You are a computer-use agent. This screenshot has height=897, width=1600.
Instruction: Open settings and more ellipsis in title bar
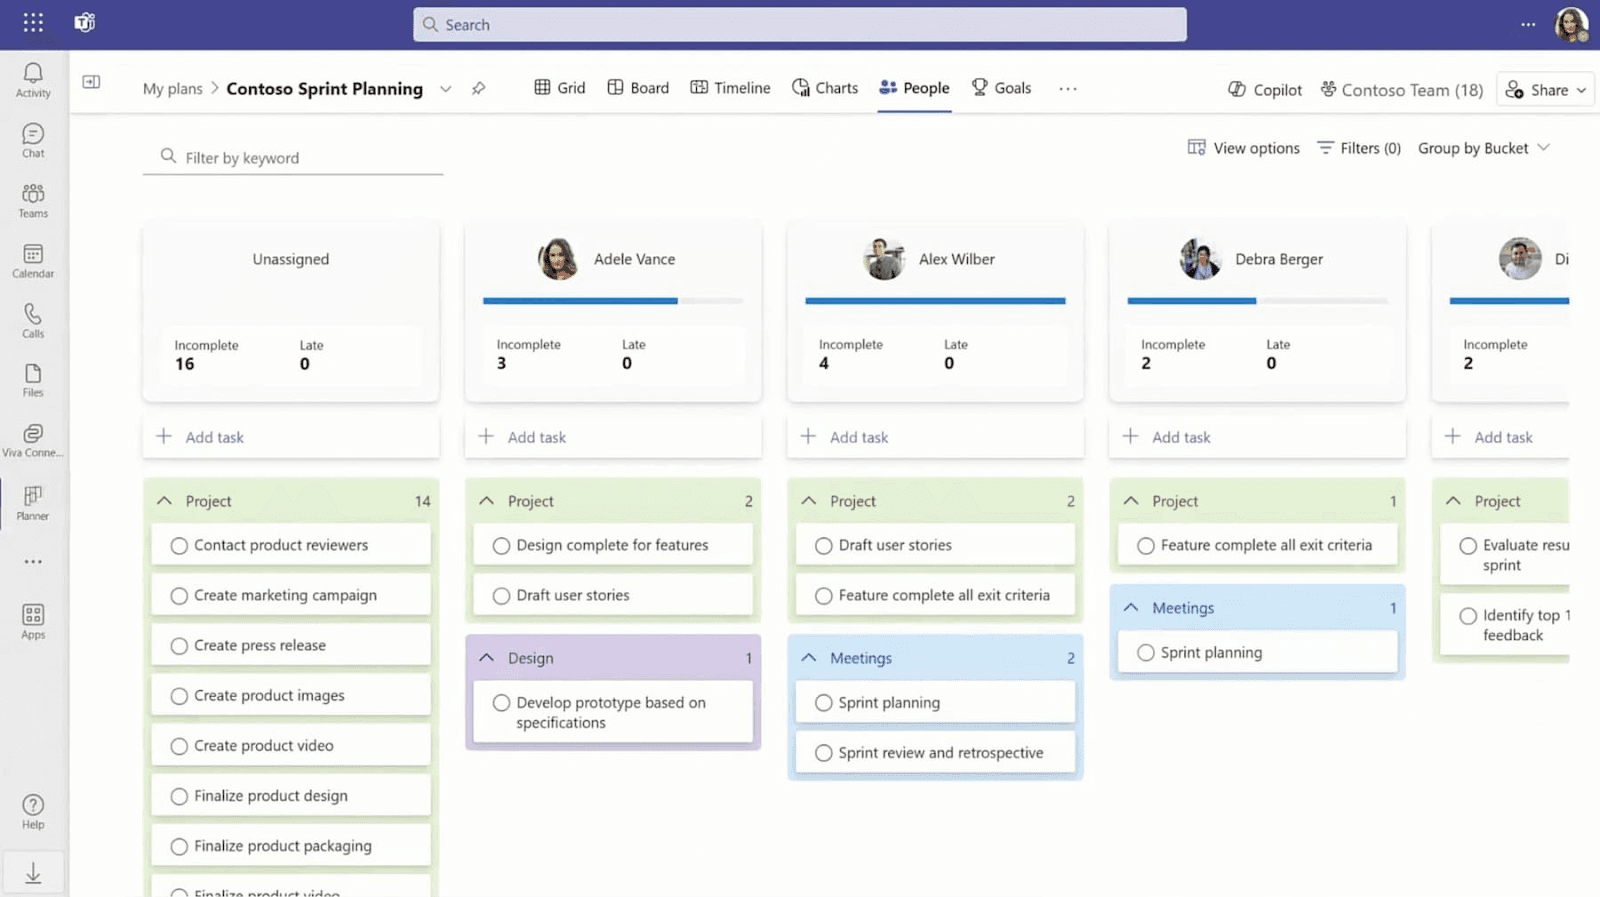tap(1528, 24)
